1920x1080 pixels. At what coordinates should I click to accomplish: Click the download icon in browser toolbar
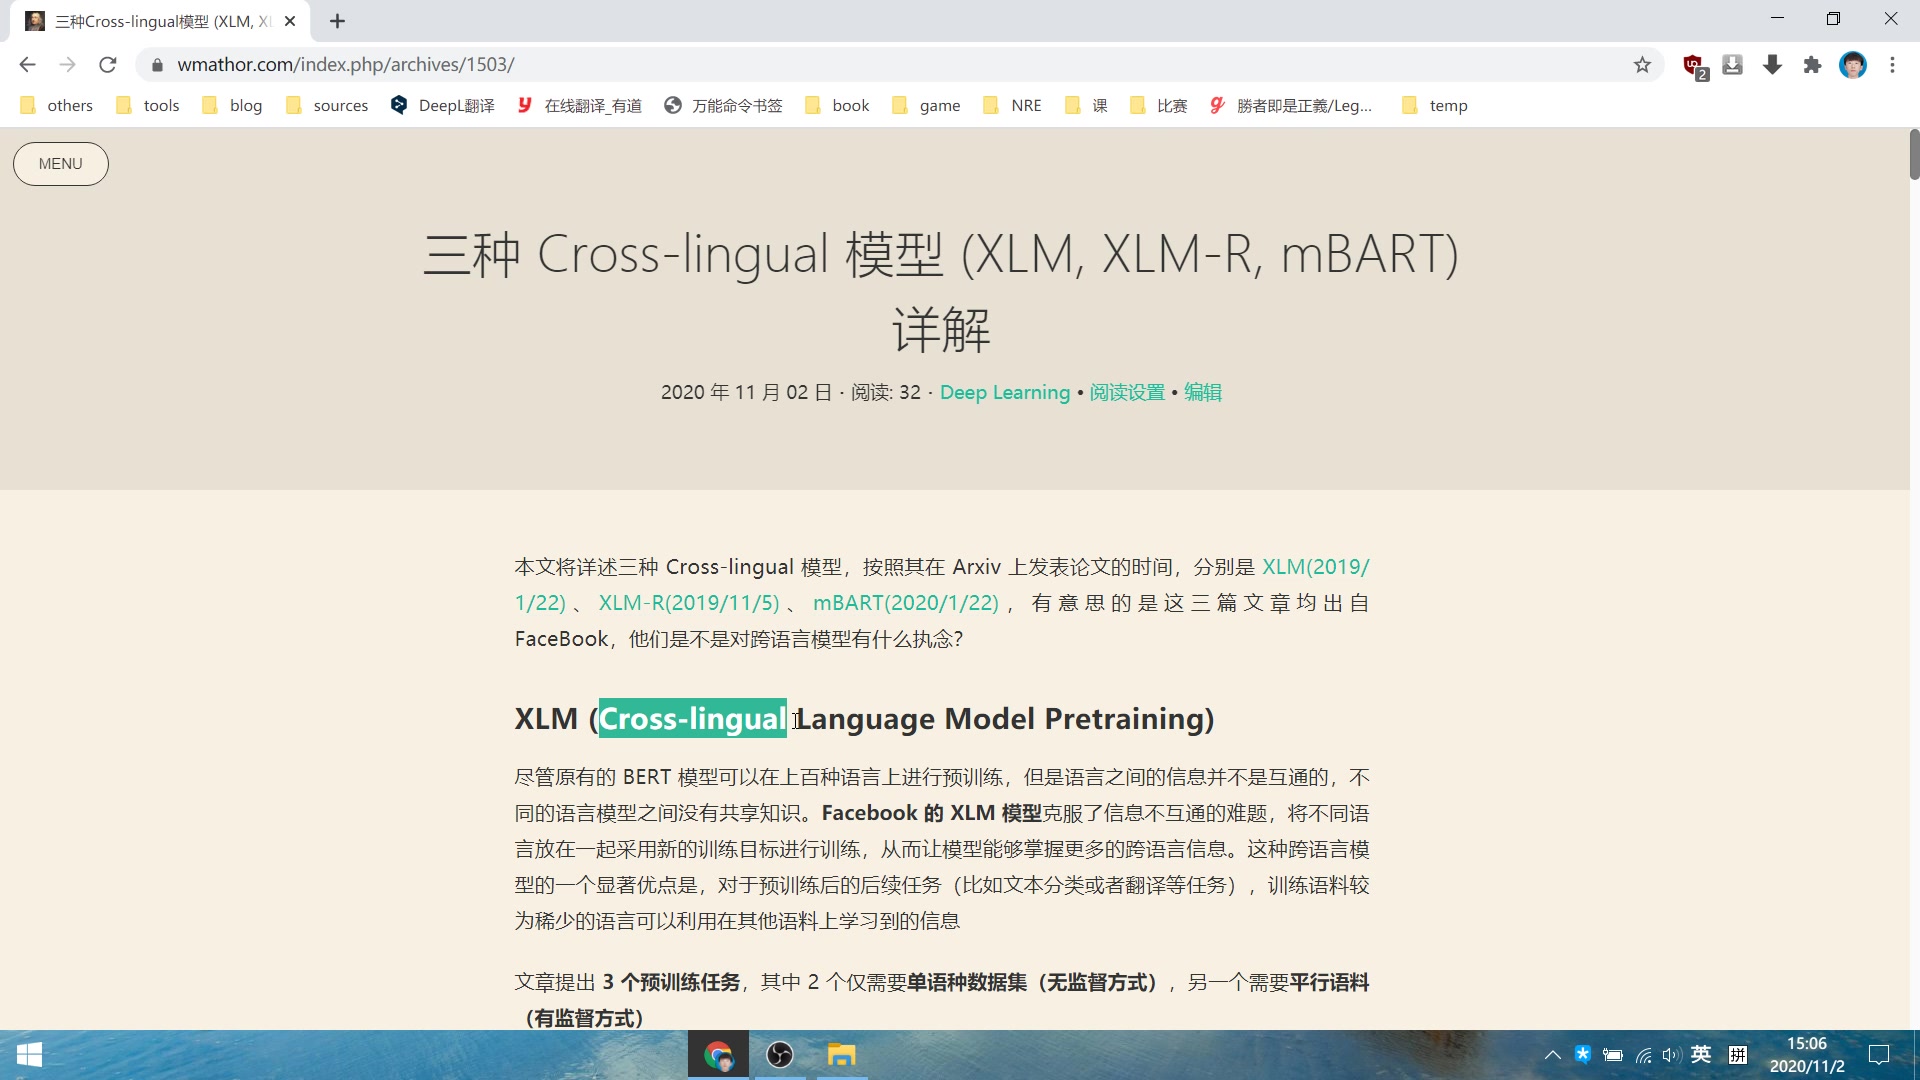[x=1772, y=63]
